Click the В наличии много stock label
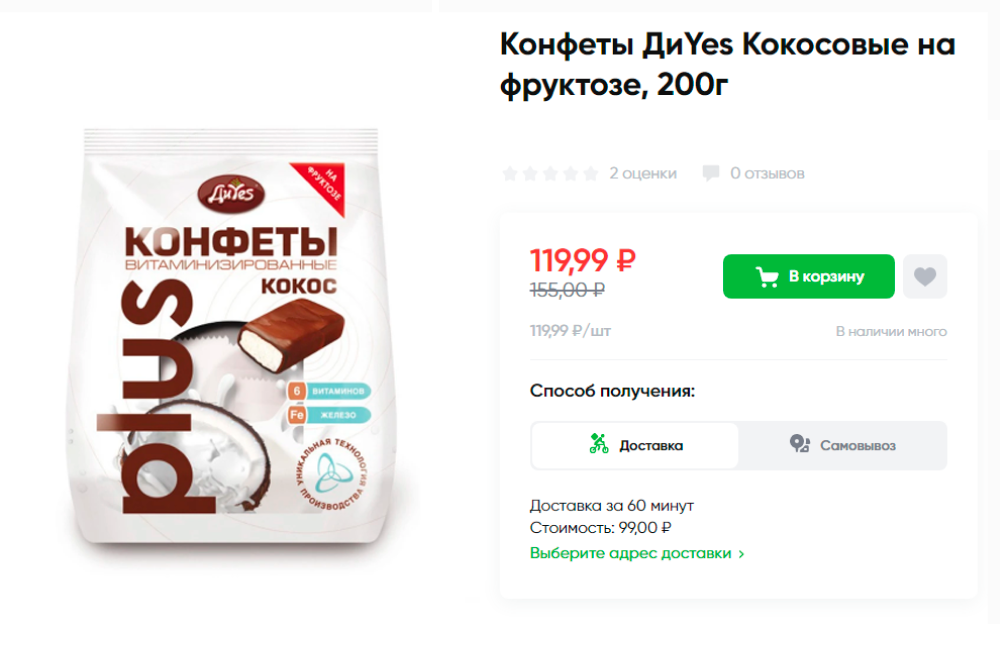1000x655 pixels. [891, 332]
